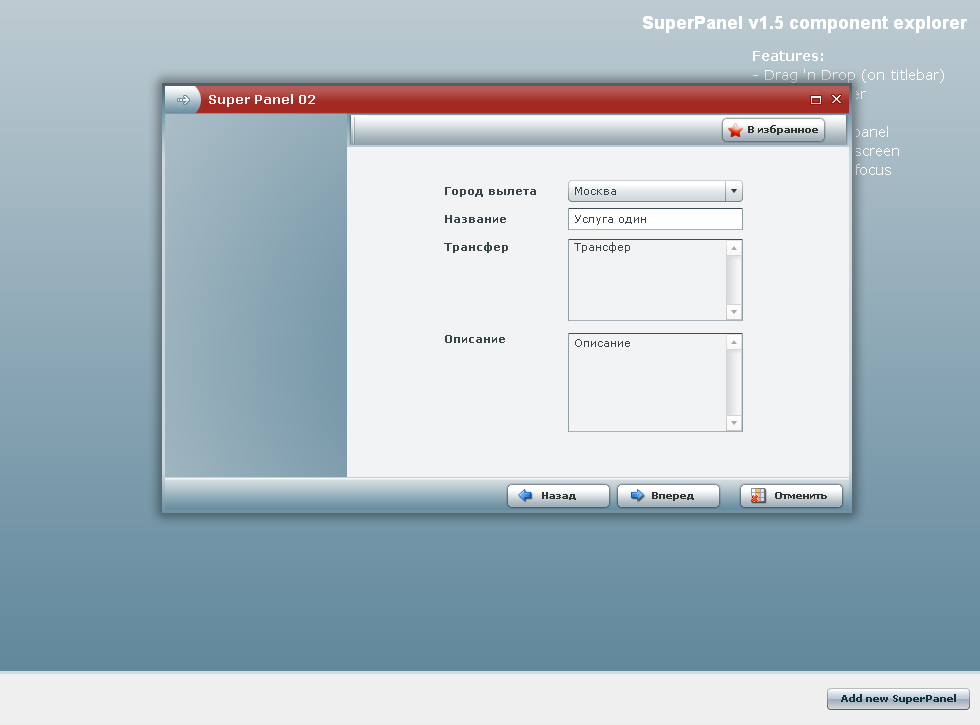Click the blue left arrow icon on Назад

(x=525, y=496)
